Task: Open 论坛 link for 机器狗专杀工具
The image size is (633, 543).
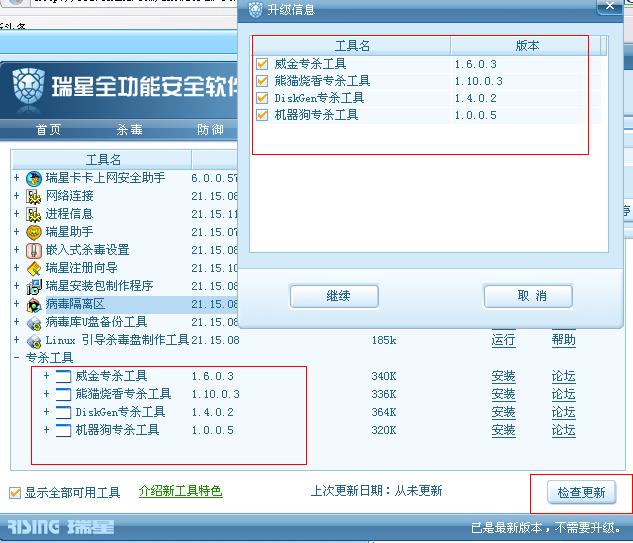Action: pos(564,430)
